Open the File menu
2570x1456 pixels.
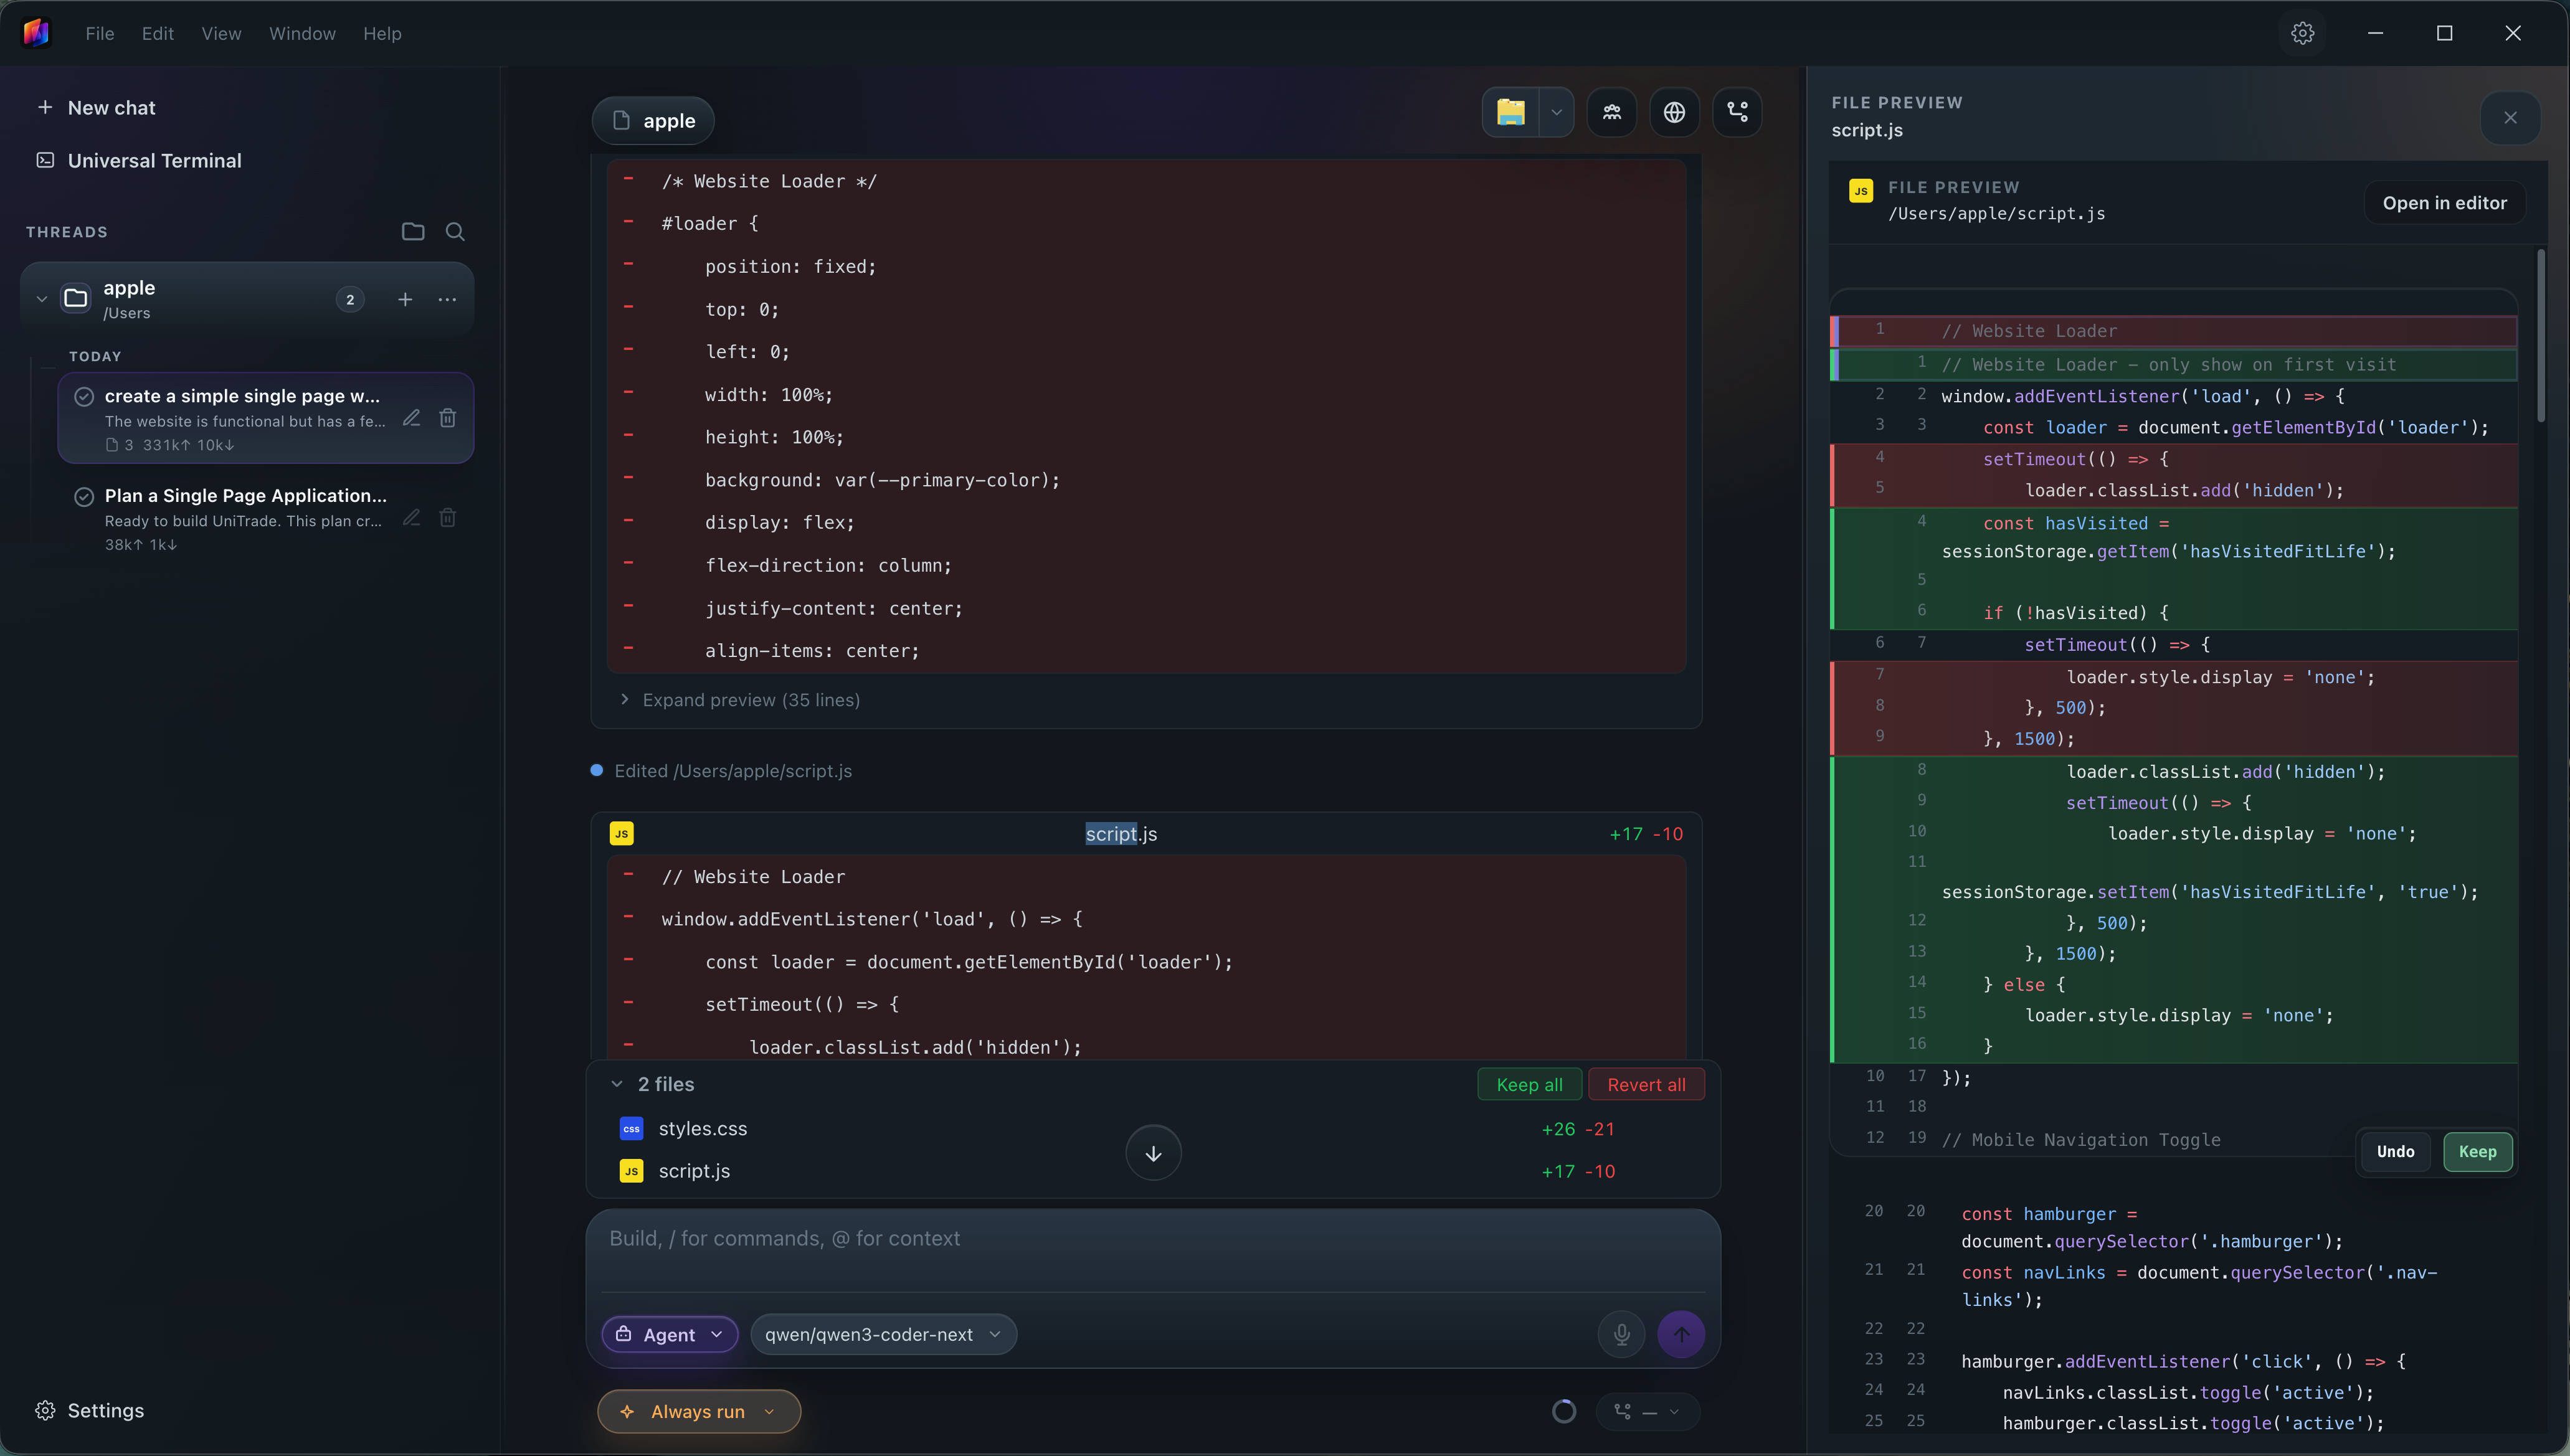point(100,33)
